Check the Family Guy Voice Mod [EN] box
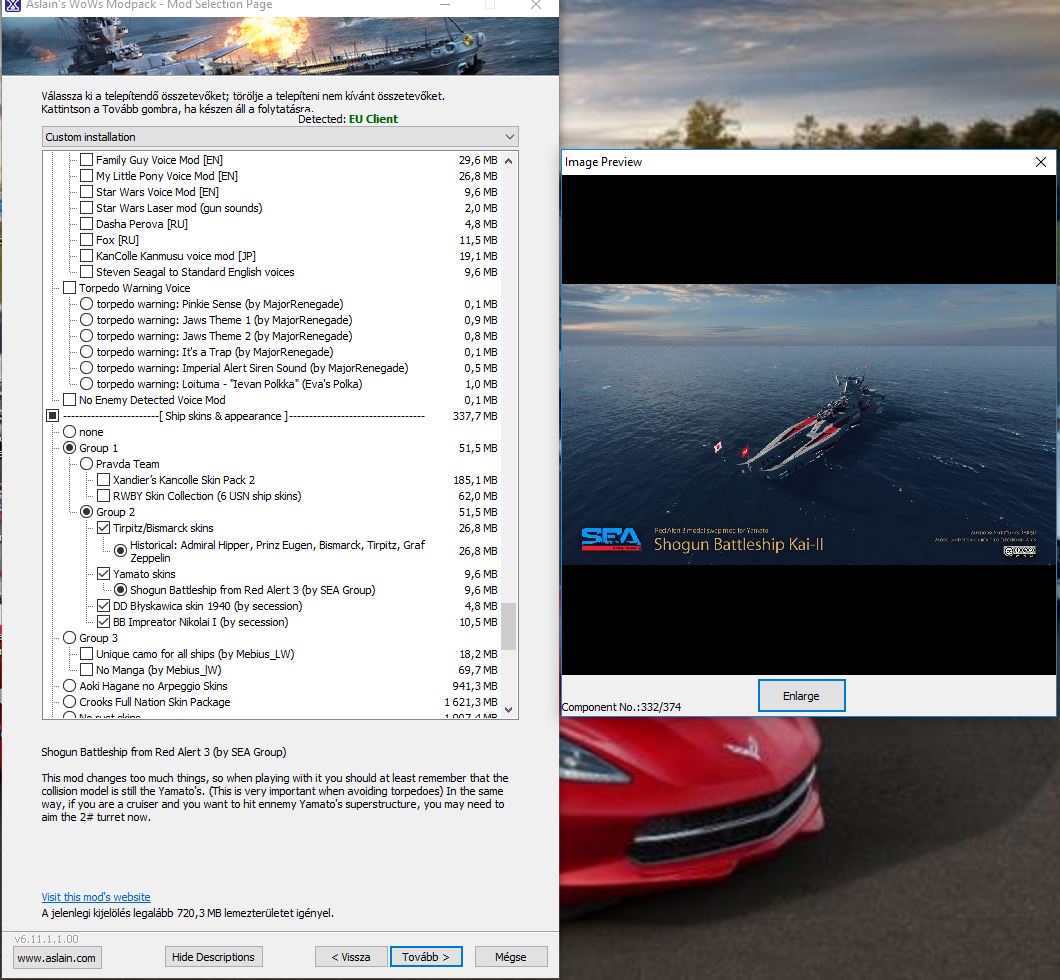This screenshot has height=980, width=1060. 87,160
